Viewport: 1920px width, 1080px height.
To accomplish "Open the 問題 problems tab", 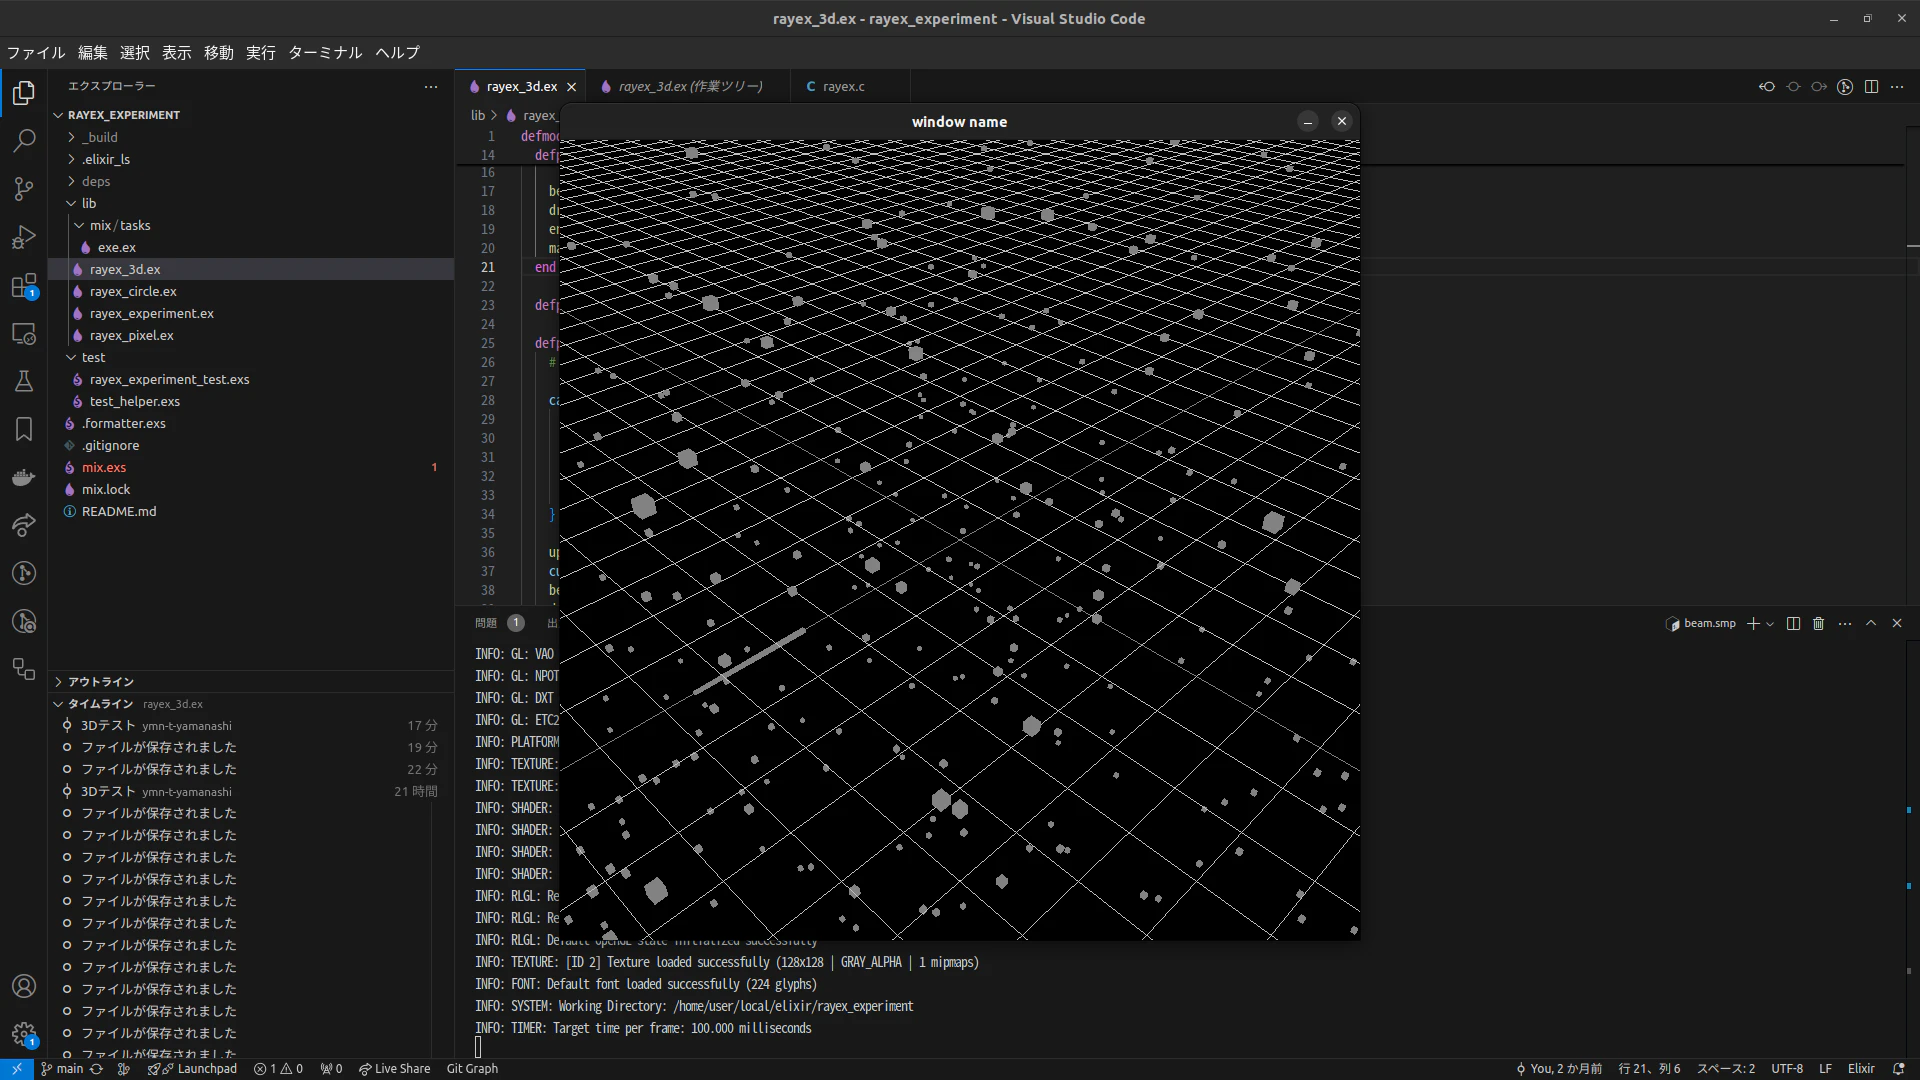I will 486,623.
